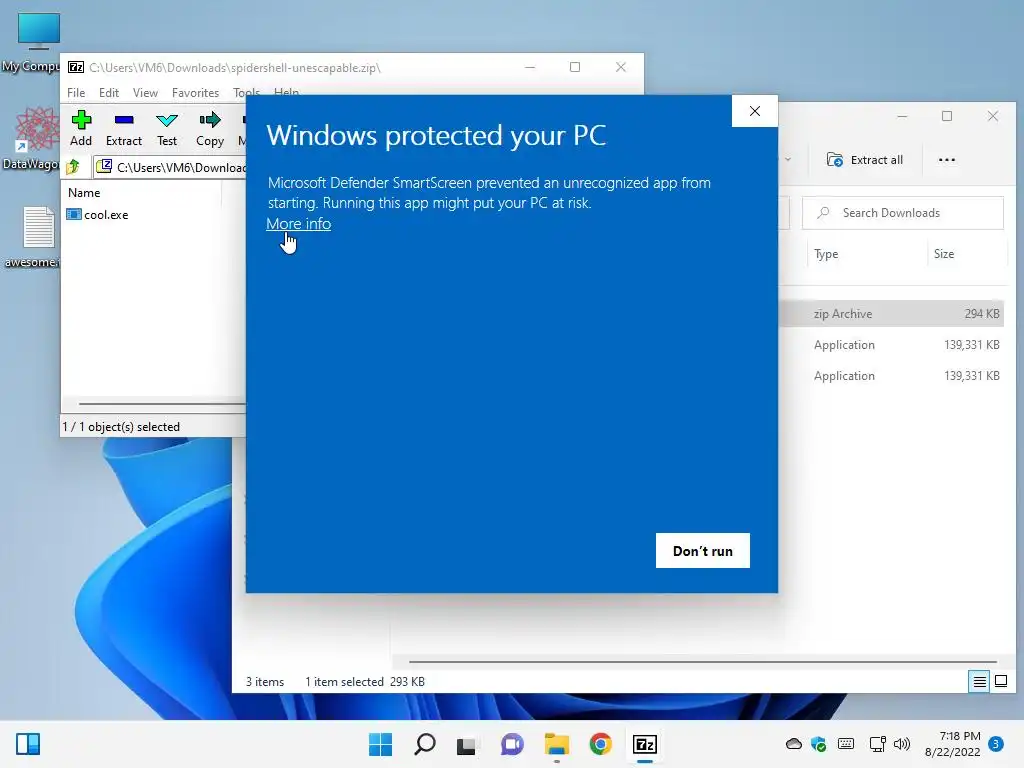Select the second Application row in File Explorer
This screenshot has height=768, width=1024.
893,376
